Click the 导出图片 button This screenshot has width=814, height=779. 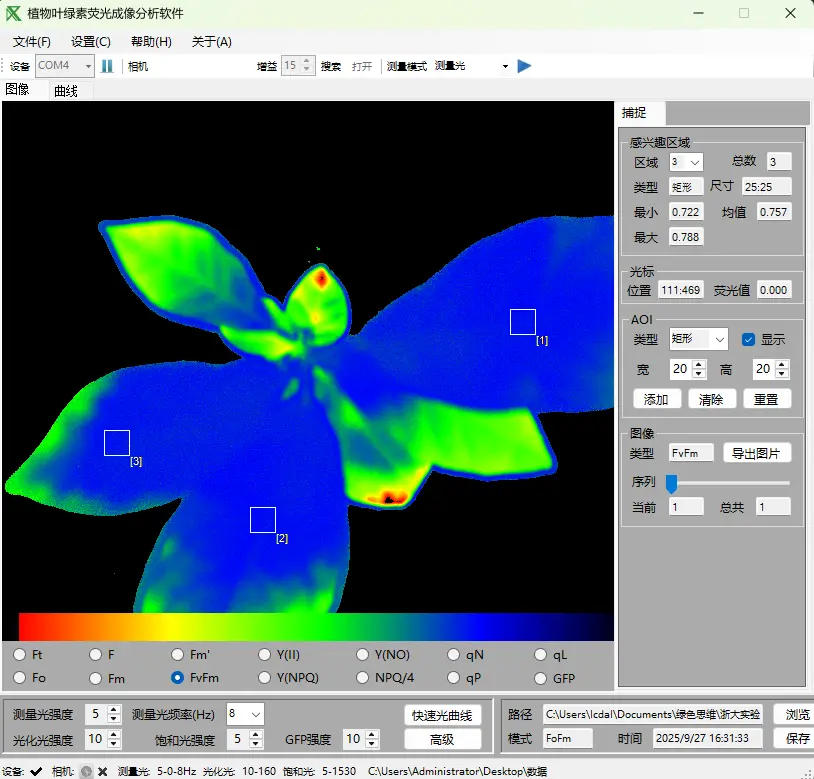(757, 453)
